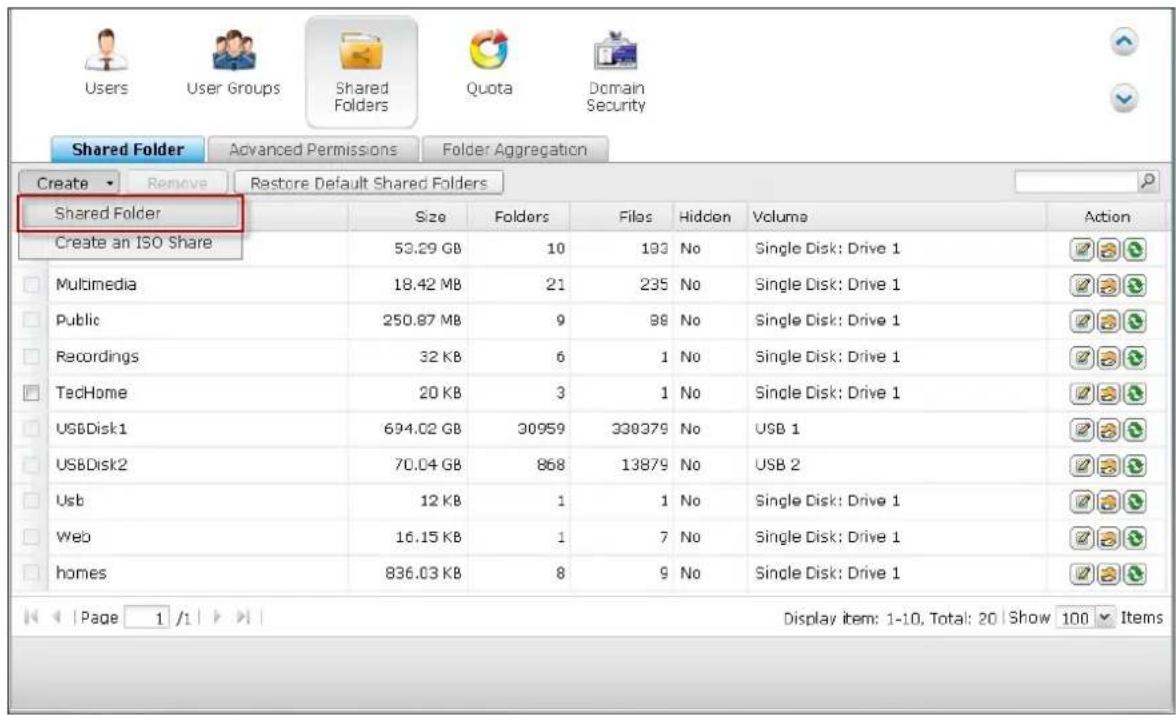Tick the USBDisk1 folder checkbox

[x=32, y=428]
